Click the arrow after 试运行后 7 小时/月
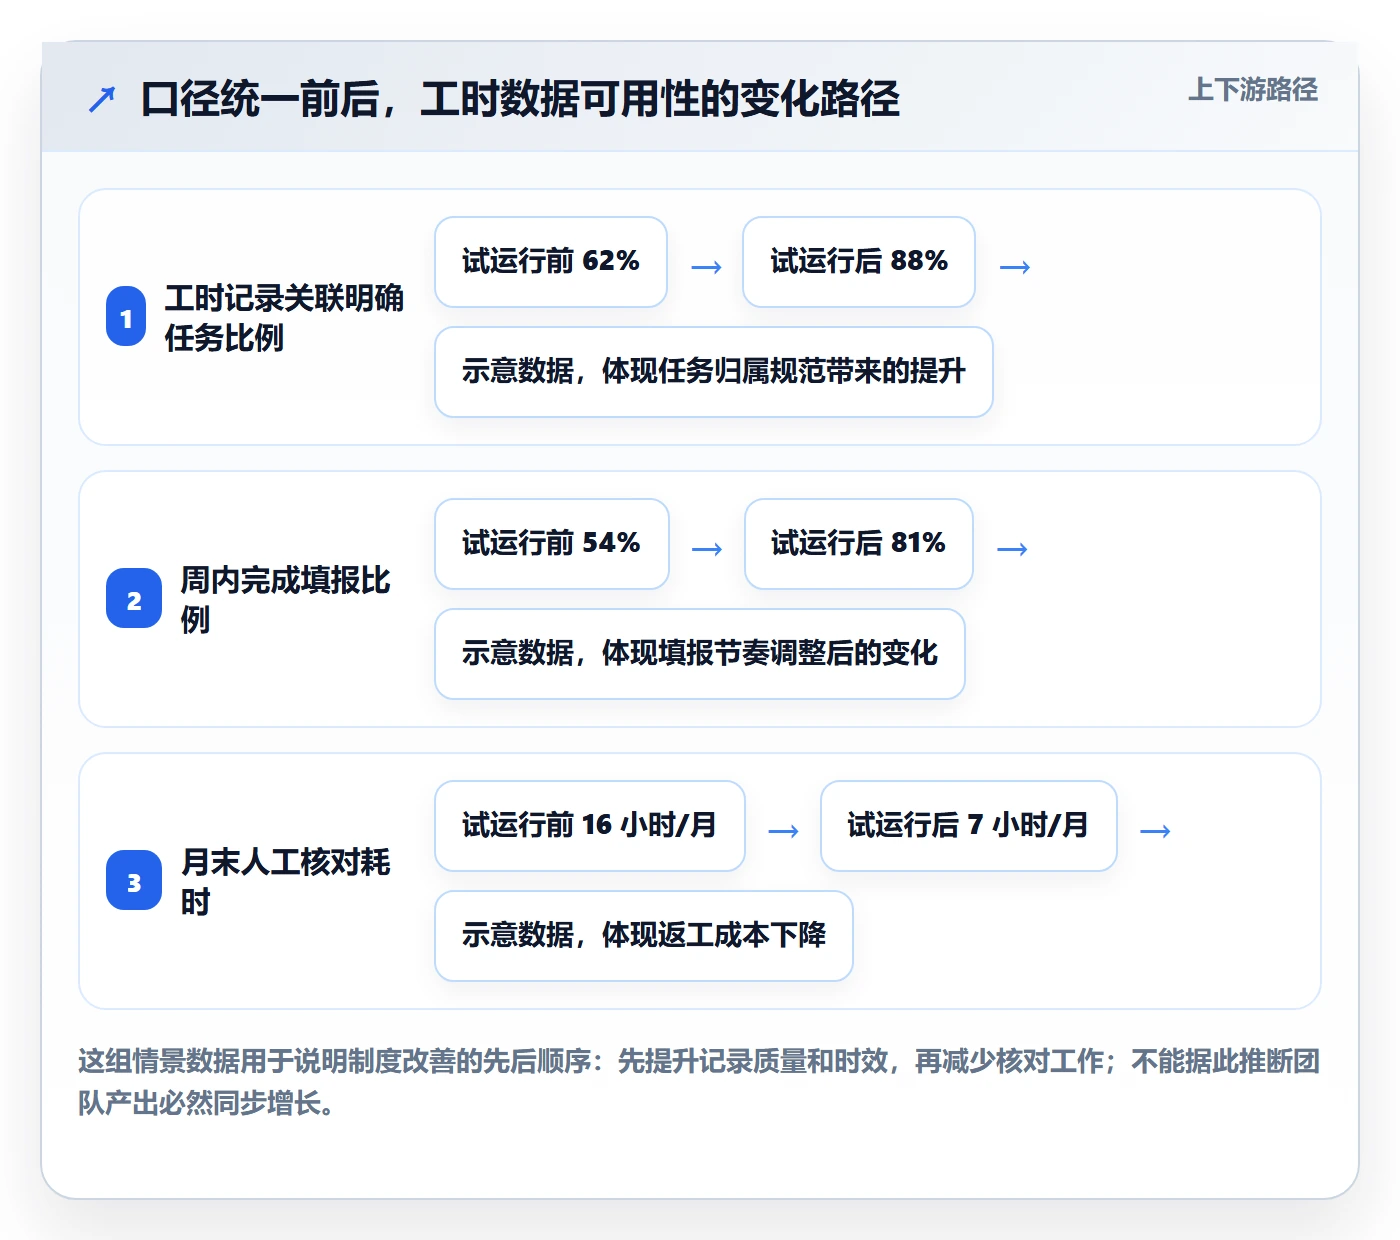The width and height of the screenshot is (1400, 1240). [x=1155, y=831]
